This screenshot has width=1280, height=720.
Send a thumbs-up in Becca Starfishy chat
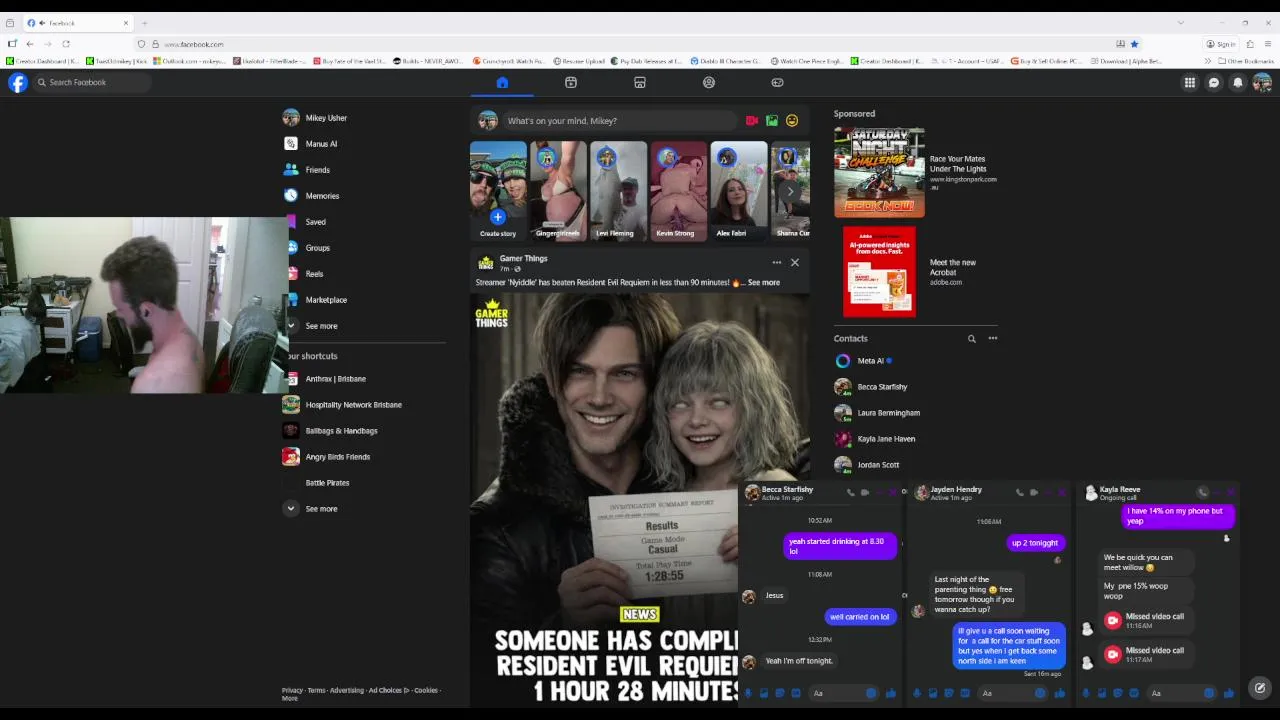pos(891,693)
